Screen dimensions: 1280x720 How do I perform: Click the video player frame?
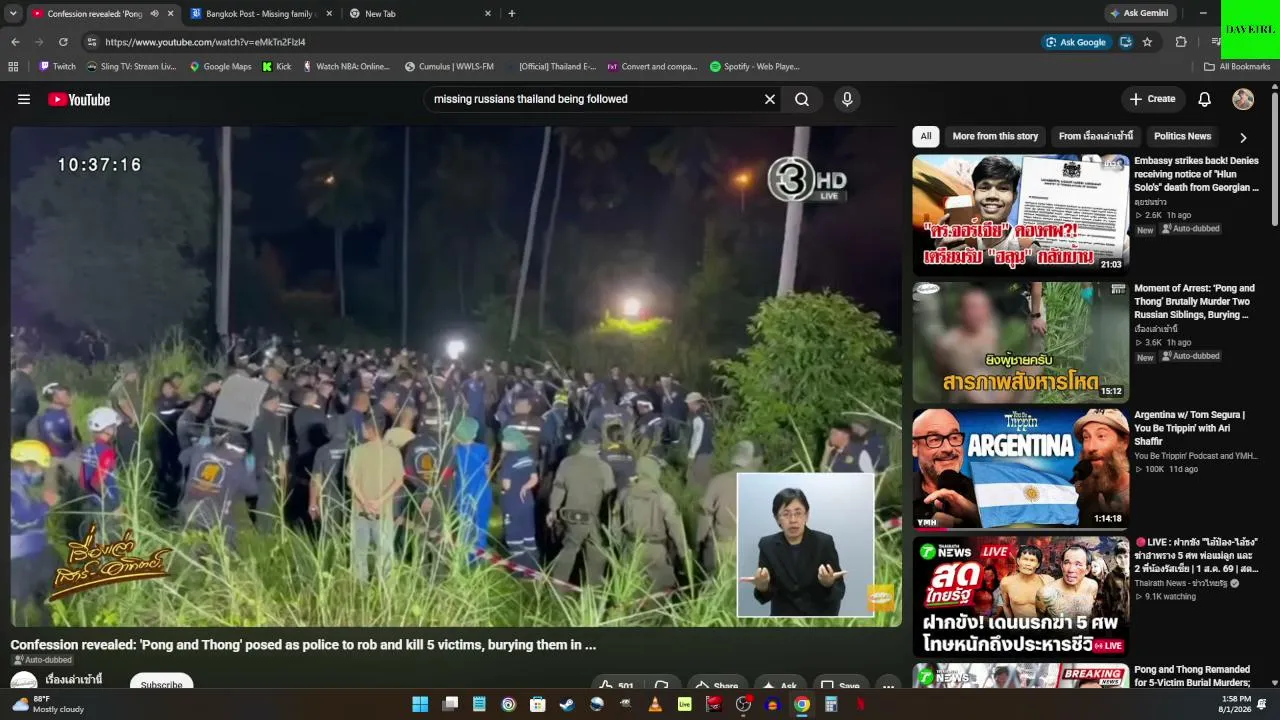pos(456,376)
